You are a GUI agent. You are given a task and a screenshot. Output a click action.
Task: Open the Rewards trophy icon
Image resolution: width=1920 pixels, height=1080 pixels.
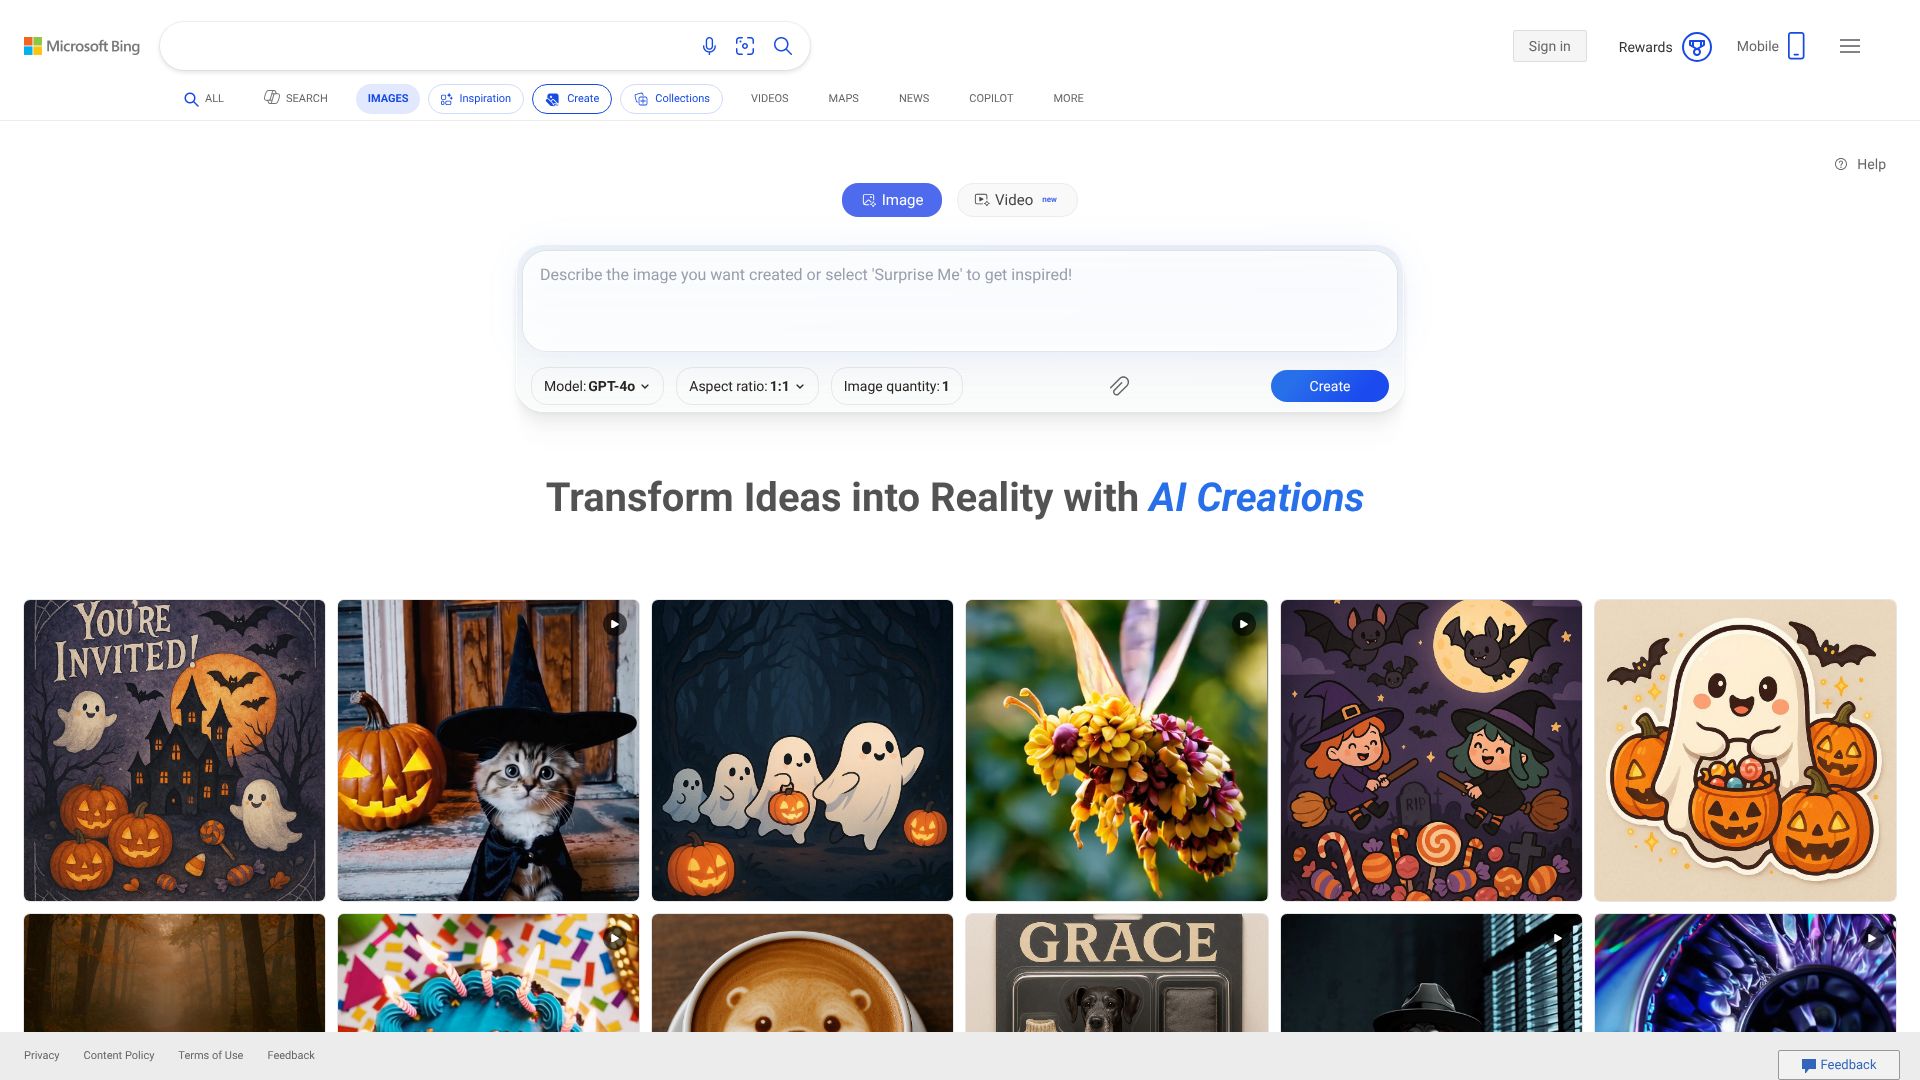point(1697,47)
